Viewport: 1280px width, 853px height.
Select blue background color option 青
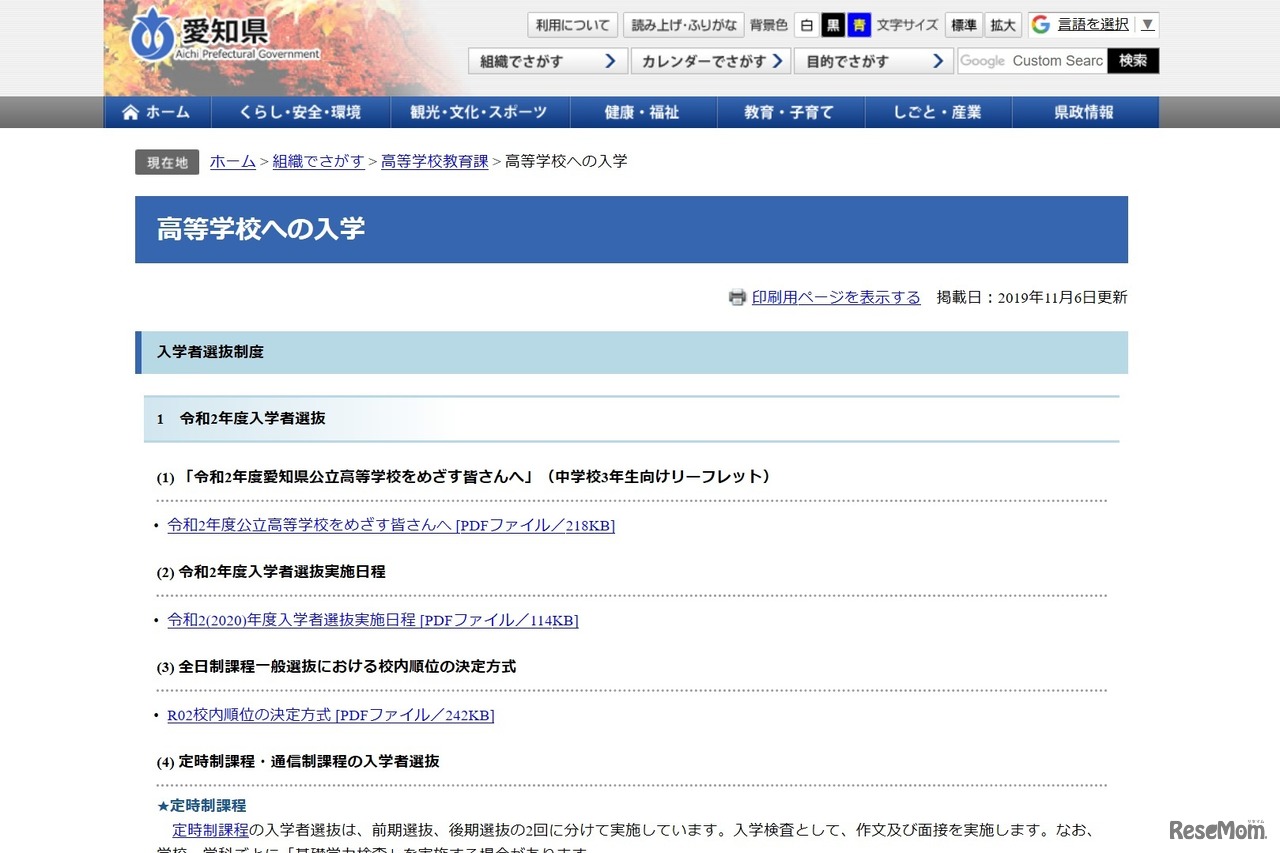point(858,25)
